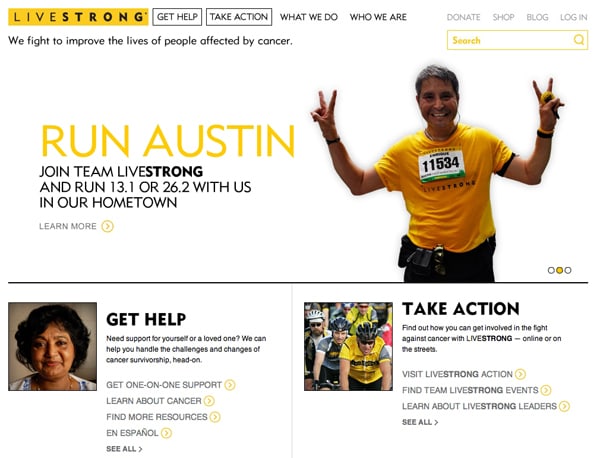Click the "We fight to improve the lives" tagline
Screen dimensions: 600x458
click(x=150, y=41)
